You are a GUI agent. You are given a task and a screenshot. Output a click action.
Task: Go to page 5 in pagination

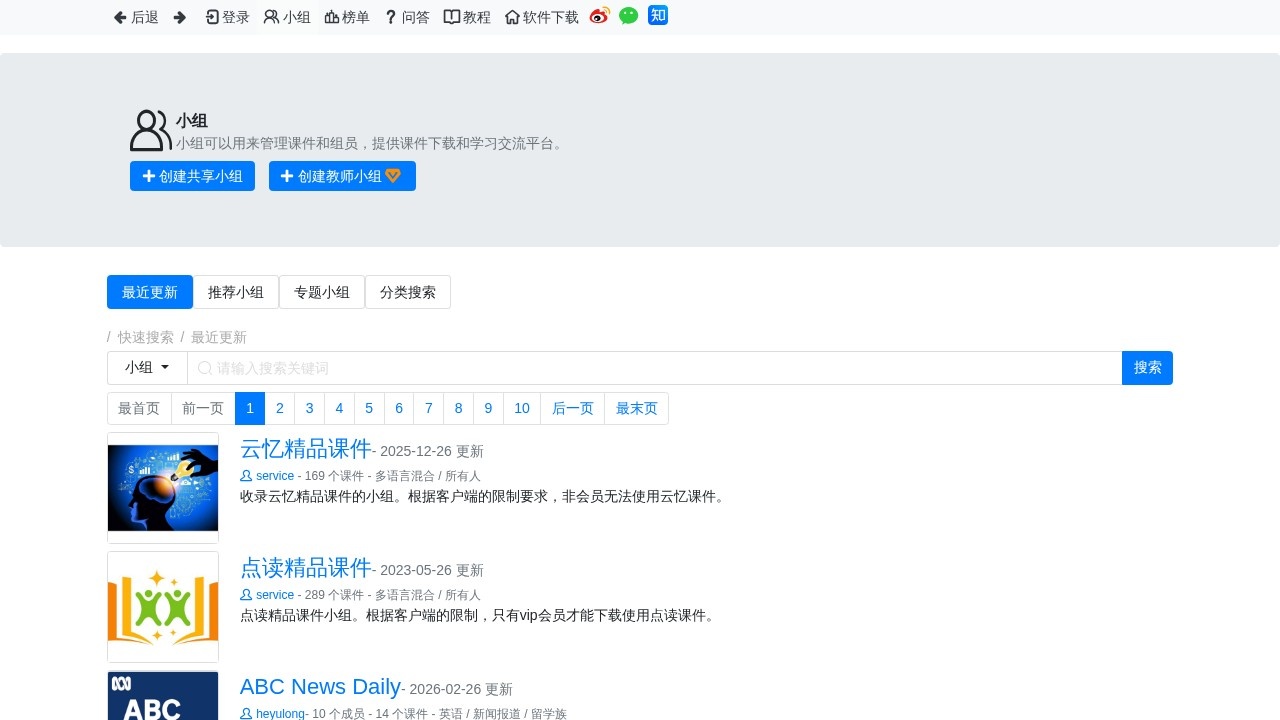[x=369, y=408]
